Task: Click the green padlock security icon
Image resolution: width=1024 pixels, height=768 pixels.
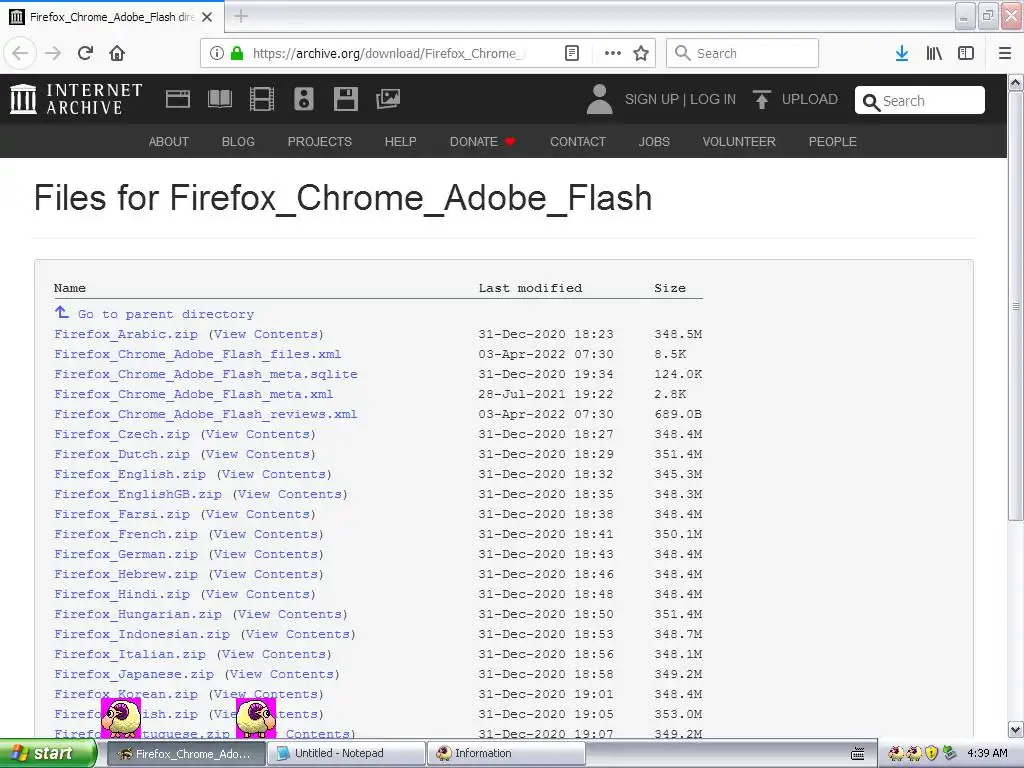Action: 237,53
